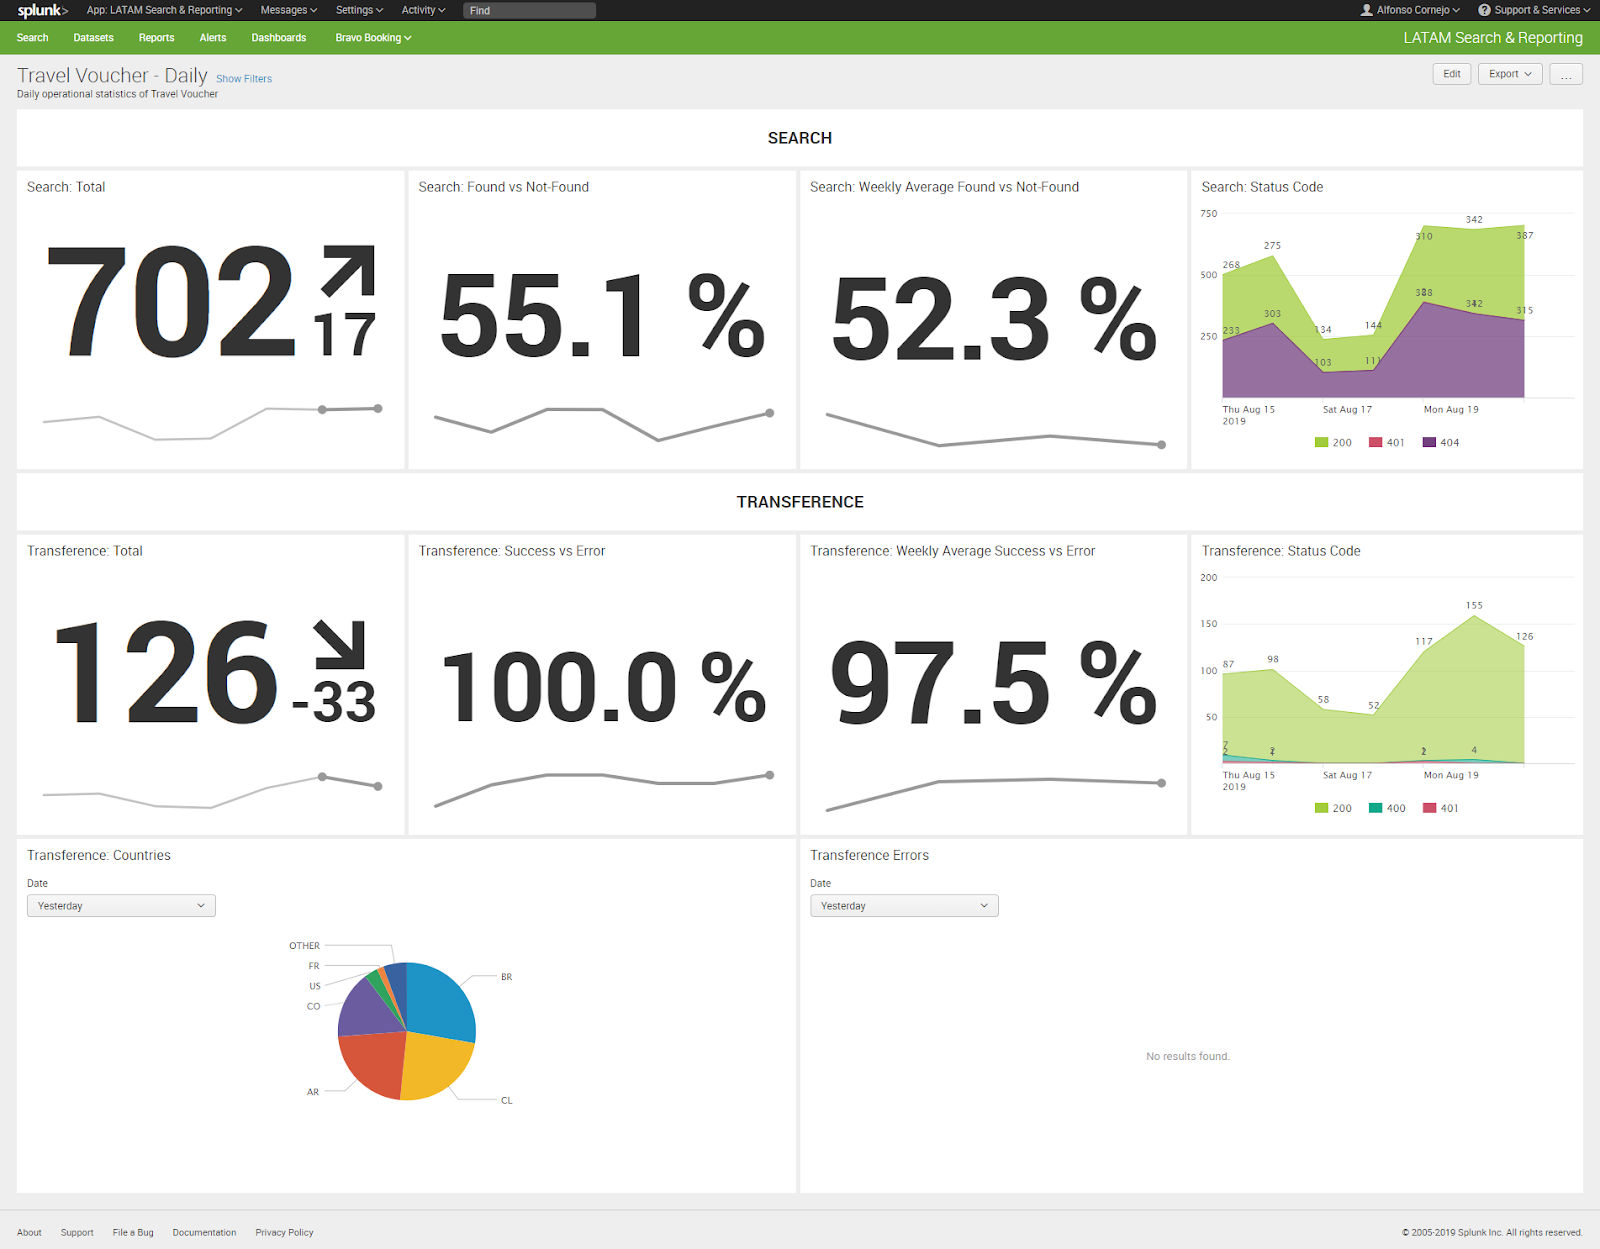Click the Find input field

coord(529,10)
